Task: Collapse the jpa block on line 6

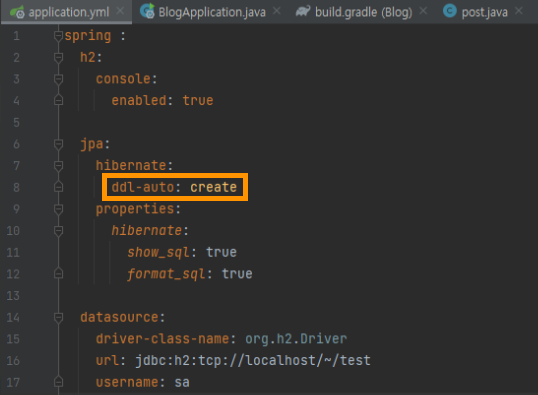Action: pos(58,144)
